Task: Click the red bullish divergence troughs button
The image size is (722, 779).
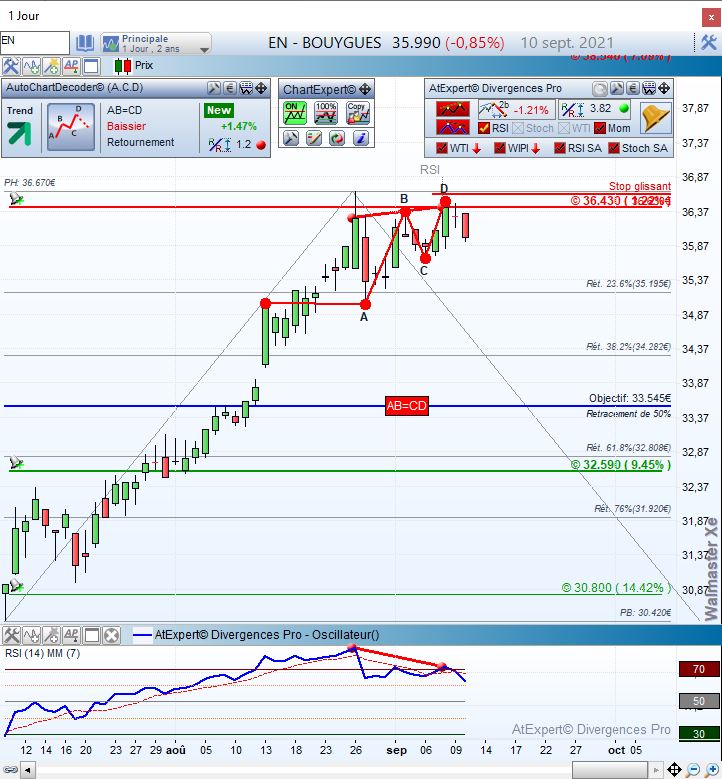Action: click(x=452, y=127)
